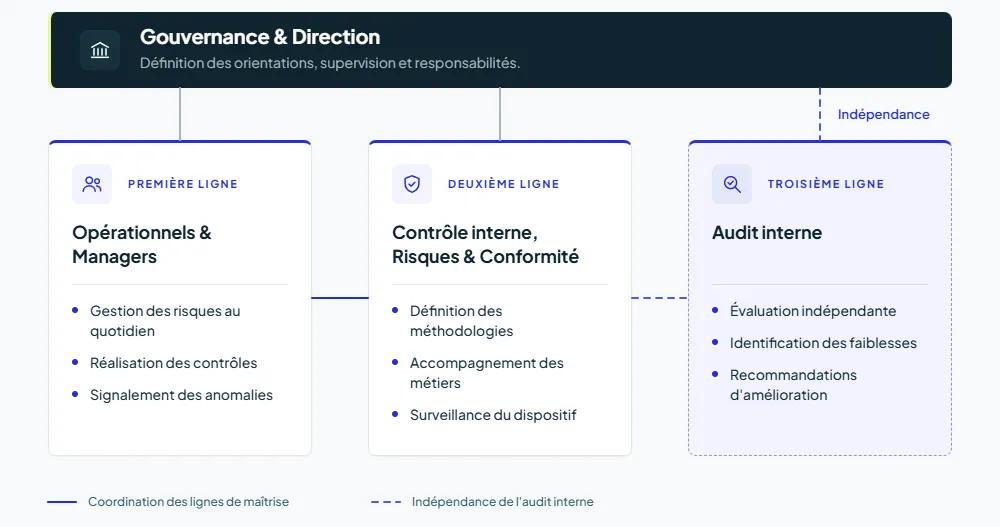
Task: Select the Gouvernance & Direction heading
Action: tap(260, 37)
